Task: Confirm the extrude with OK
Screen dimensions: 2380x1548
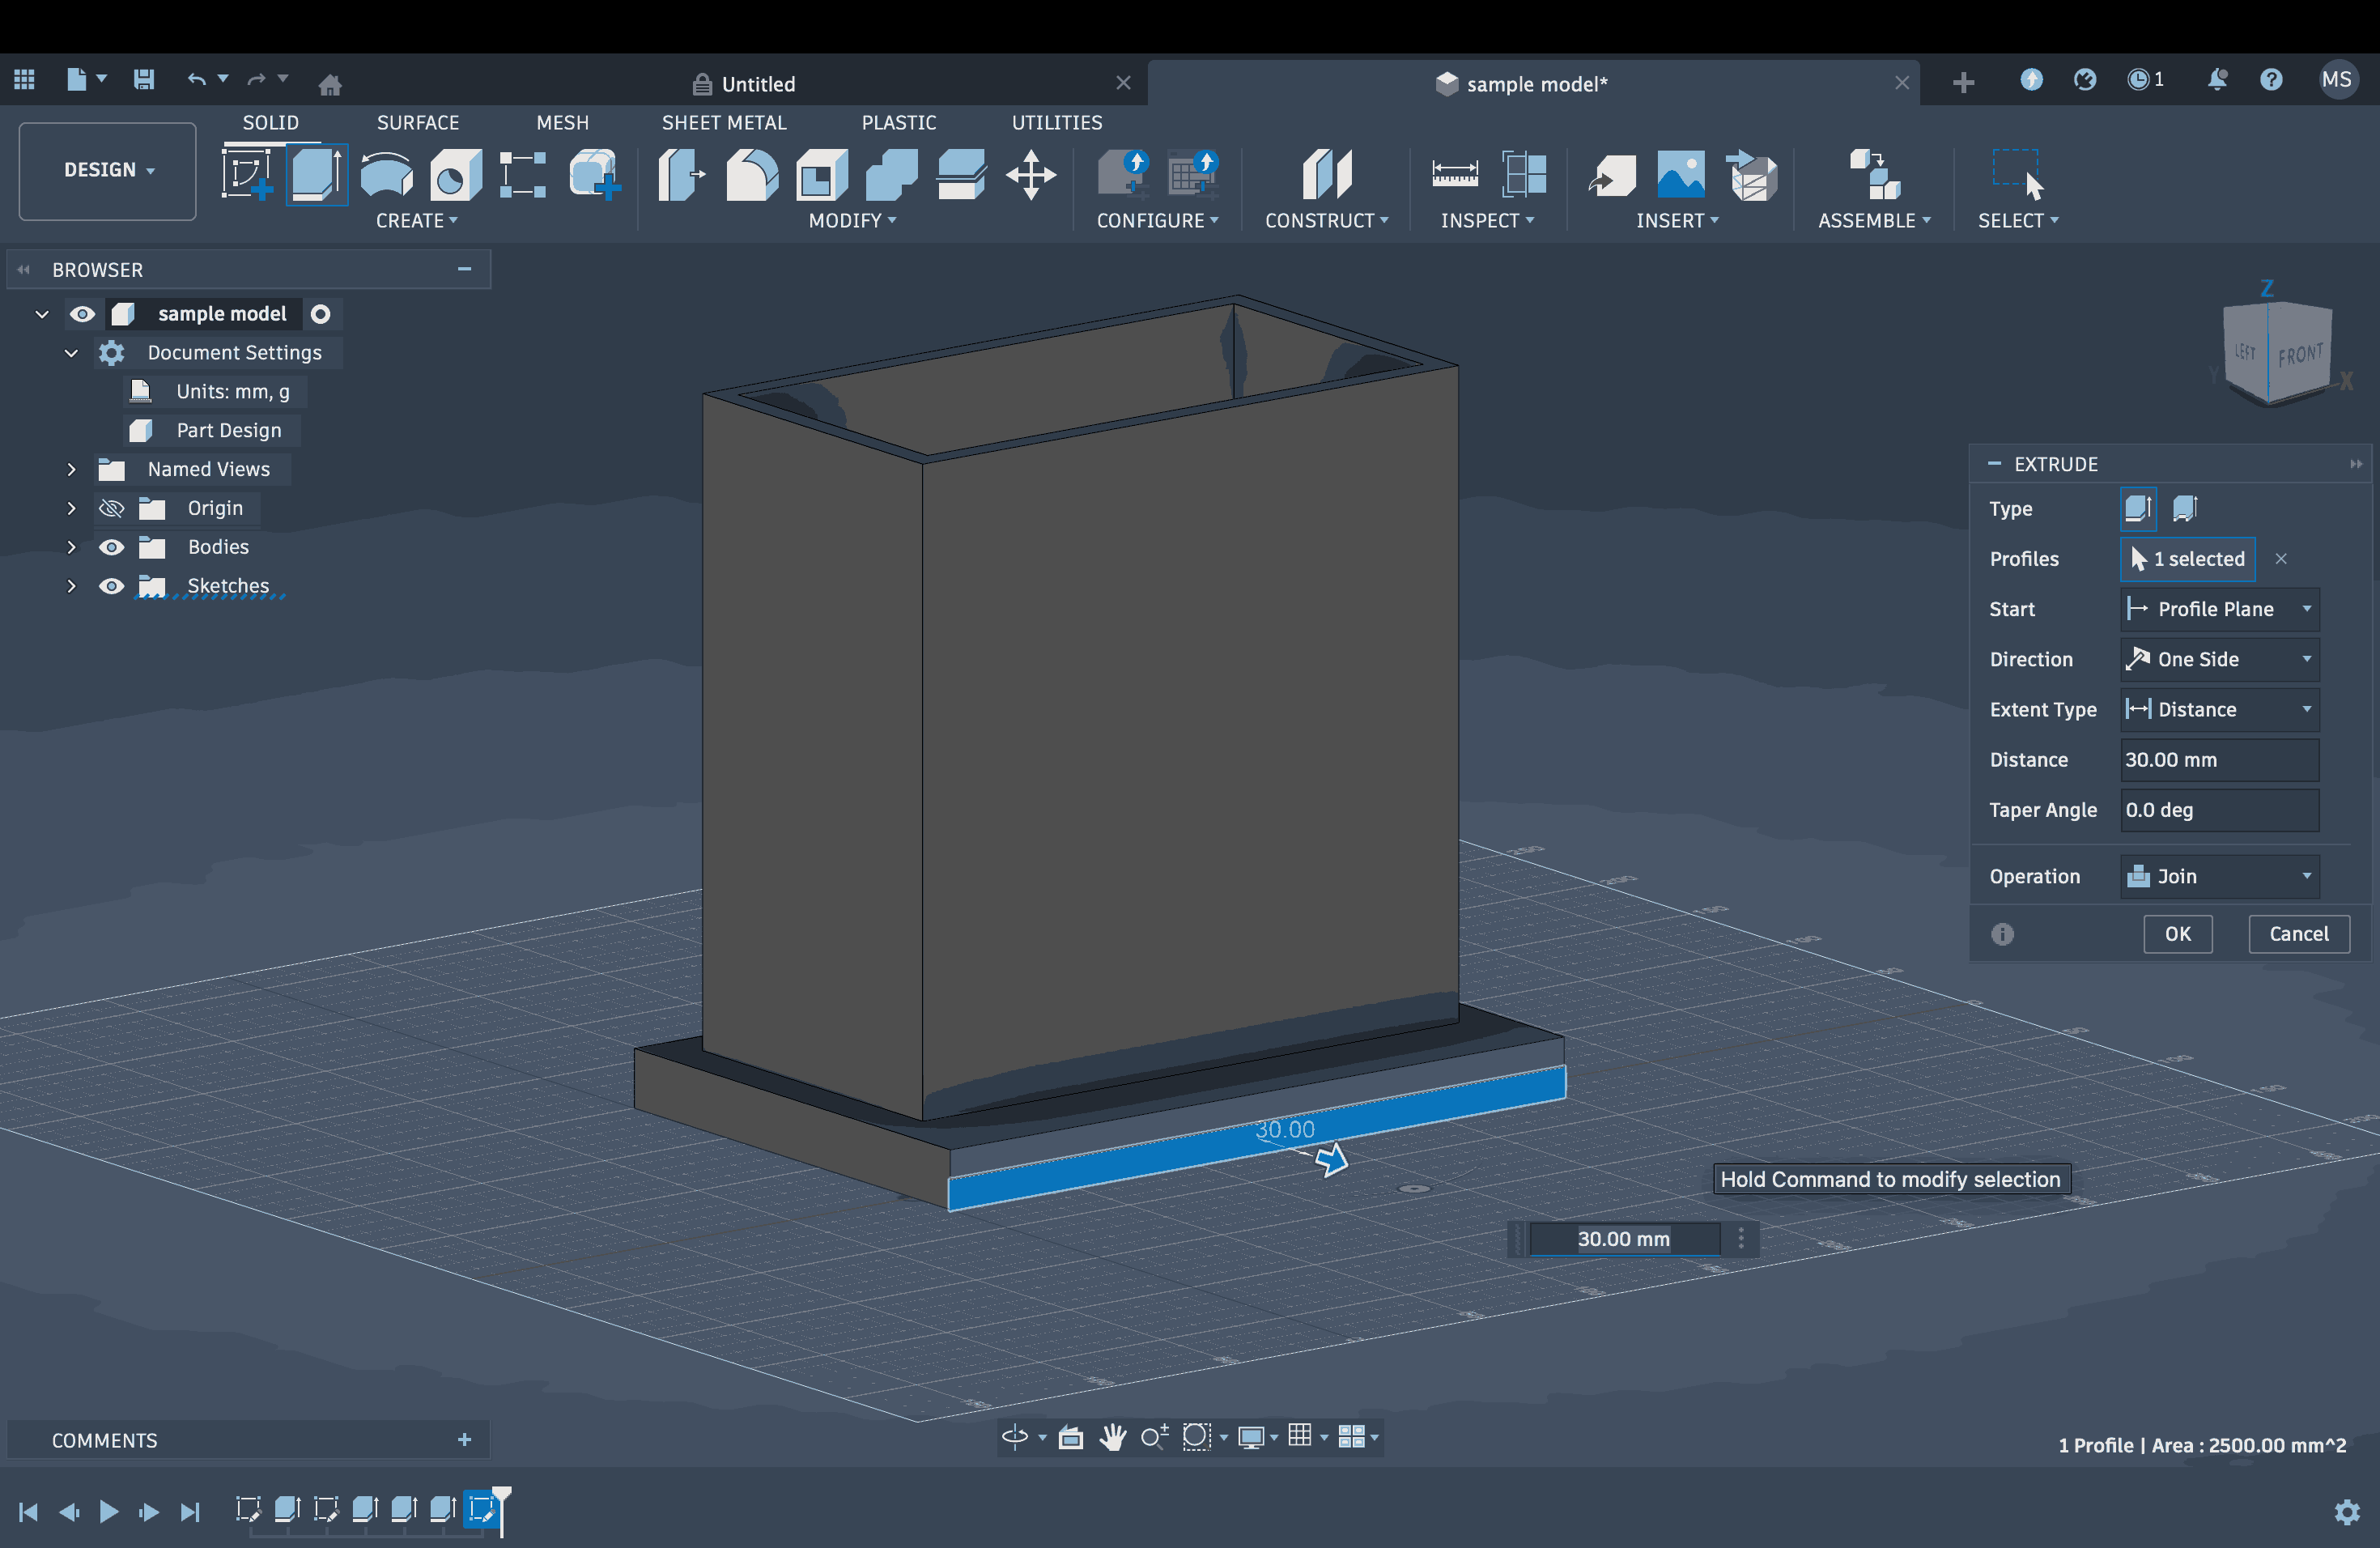Action: (x=2177, y=933)
